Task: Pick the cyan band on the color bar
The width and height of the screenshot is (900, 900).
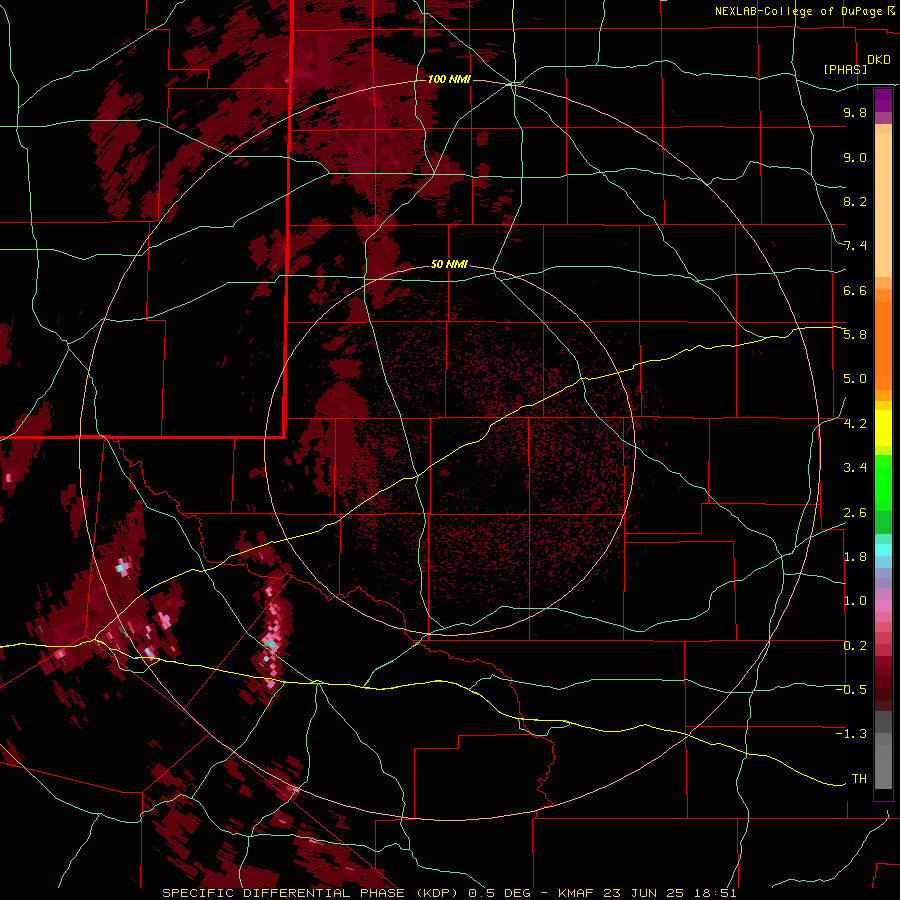Action: [x=883, y=550]
